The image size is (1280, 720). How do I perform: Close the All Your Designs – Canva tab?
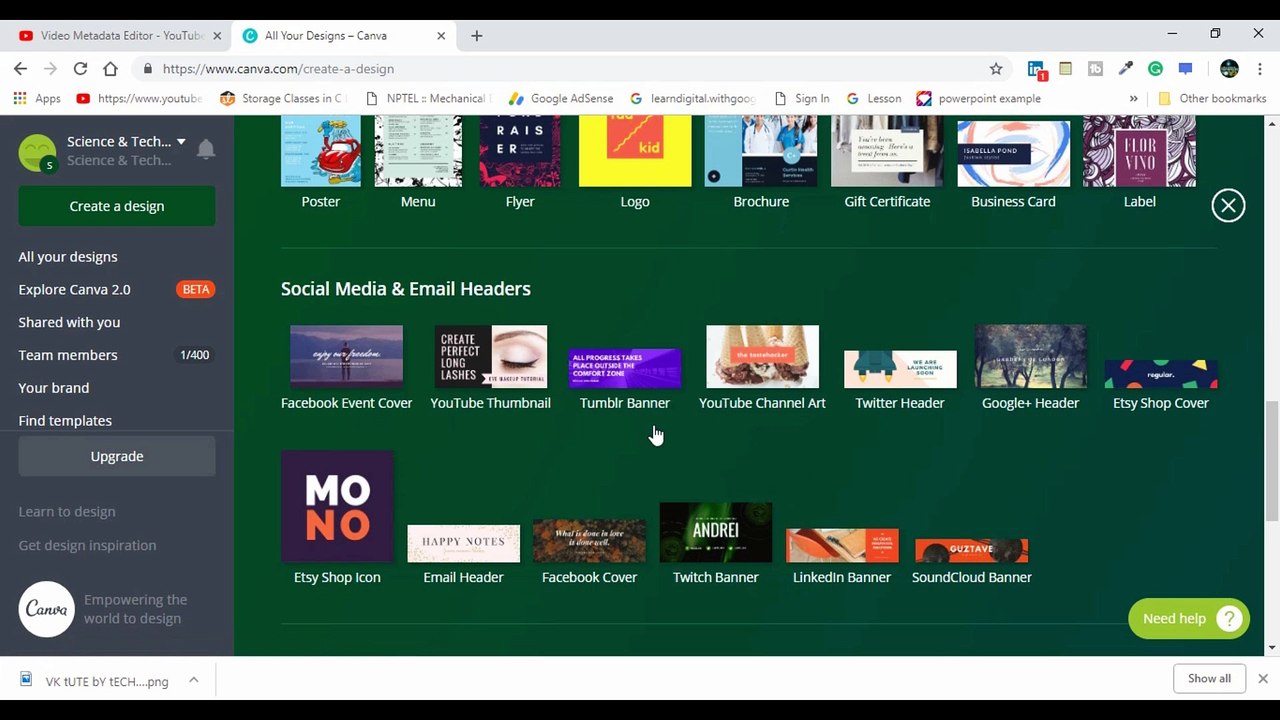click(441, 36)
